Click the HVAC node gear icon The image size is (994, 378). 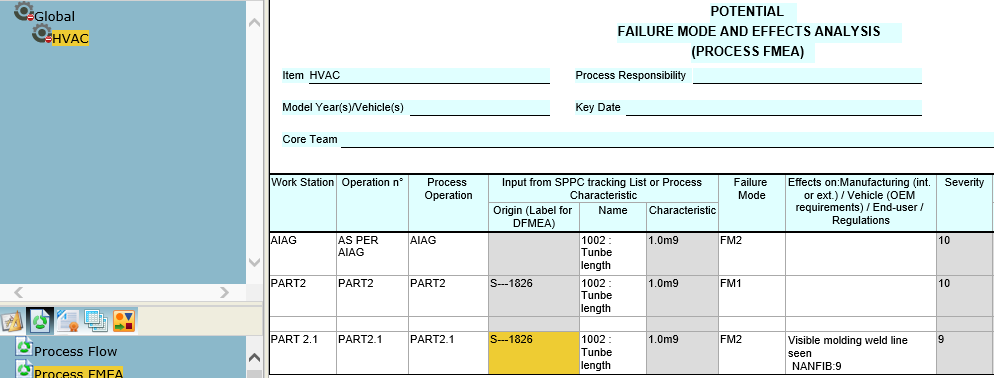(42, 34)
